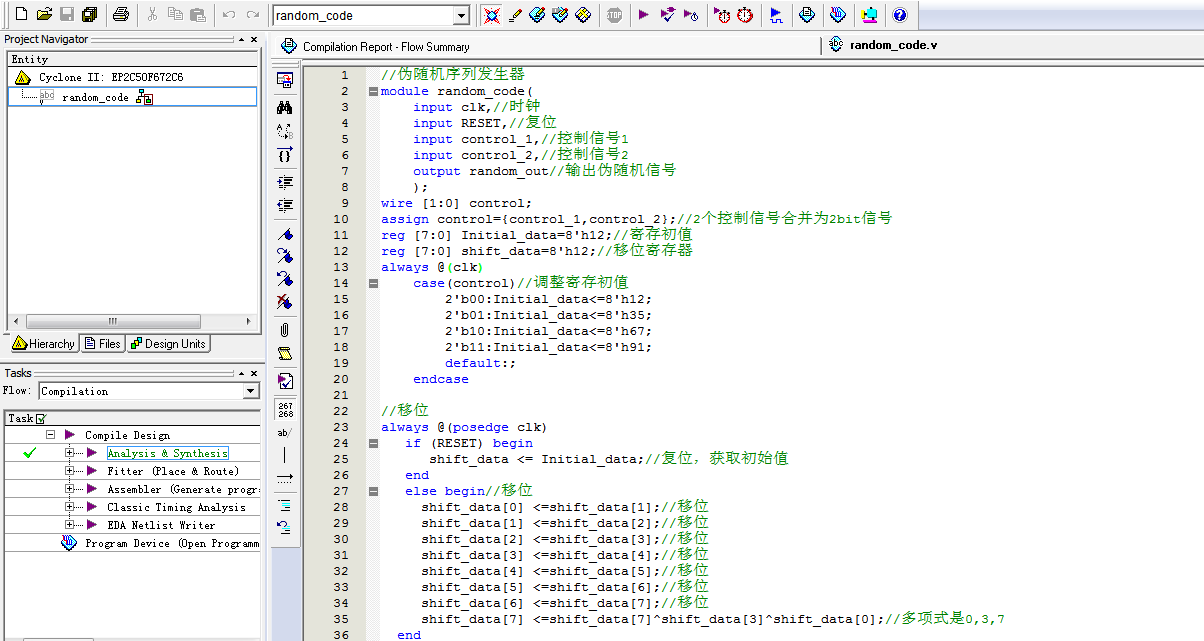The height and width of the screenshot is (641, 1204).
Task: Select Classic Timing Analysis task
Action: coord(176,507)
